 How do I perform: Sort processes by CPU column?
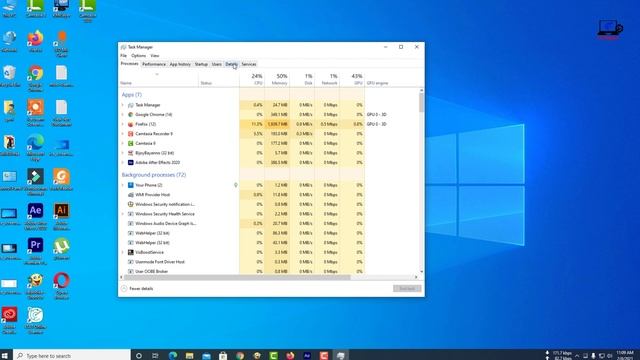pyautogui.click(x=251, y=79)
